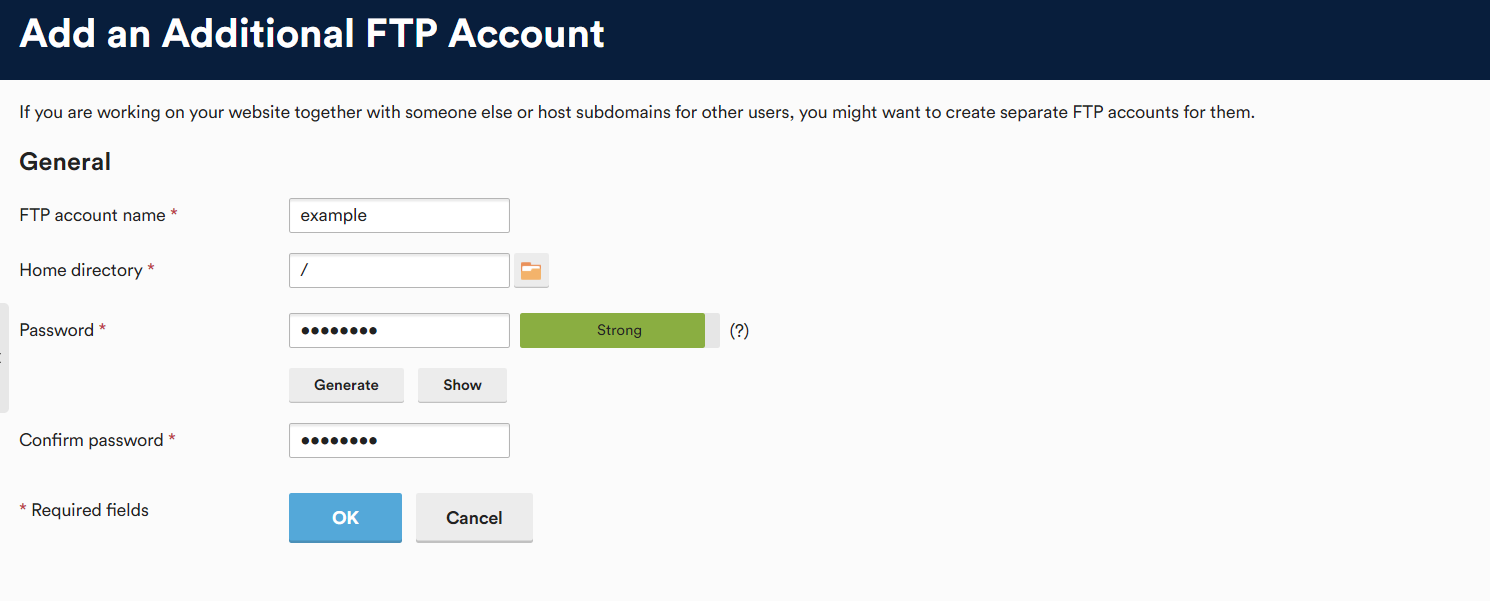Click into the Home directory text box

click(x=399, y=270)
